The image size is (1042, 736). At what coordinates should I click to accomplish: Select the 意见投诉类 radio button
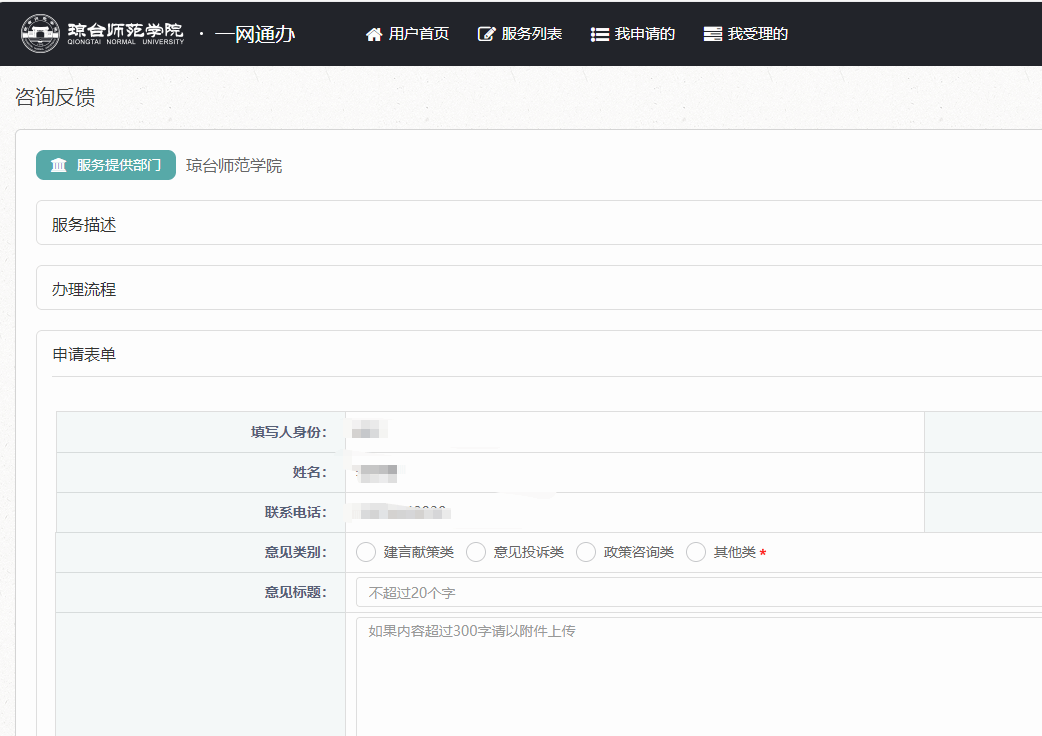pyautogui.click(x=476, y=552)
